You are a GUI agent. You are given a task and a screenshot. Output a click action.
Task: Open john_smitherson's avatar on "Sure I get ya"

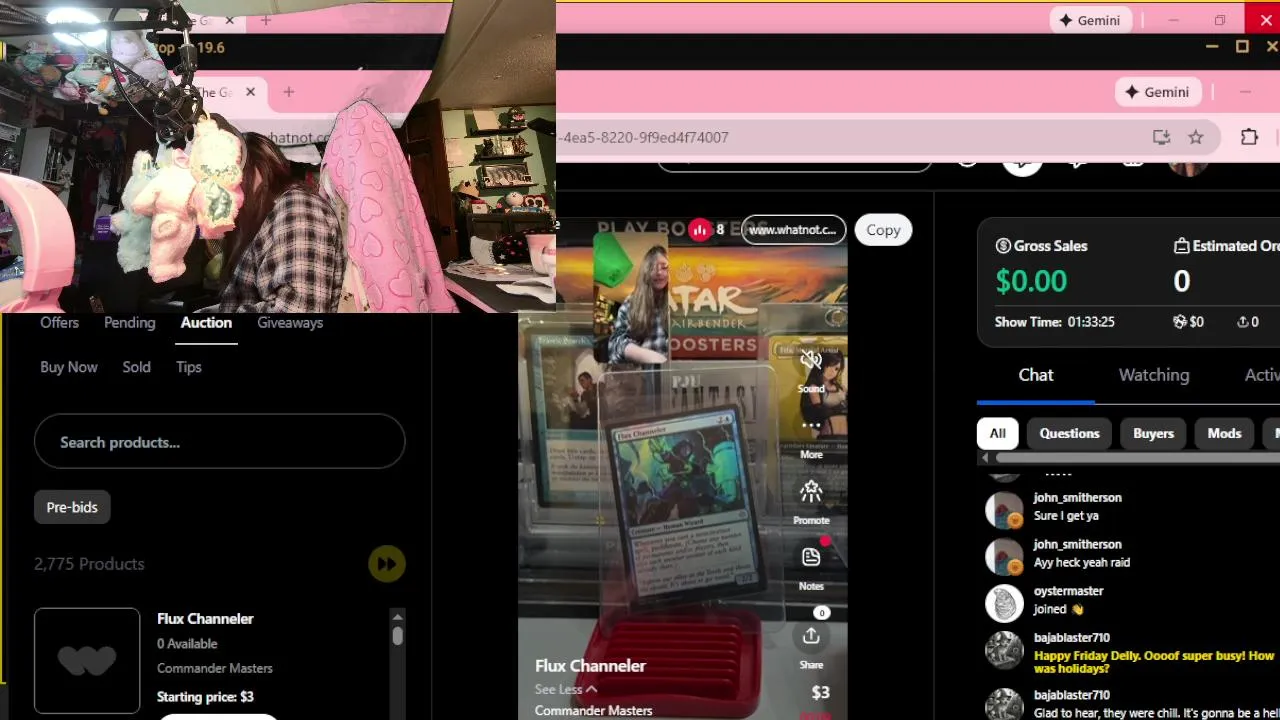tap(1004, 510)
